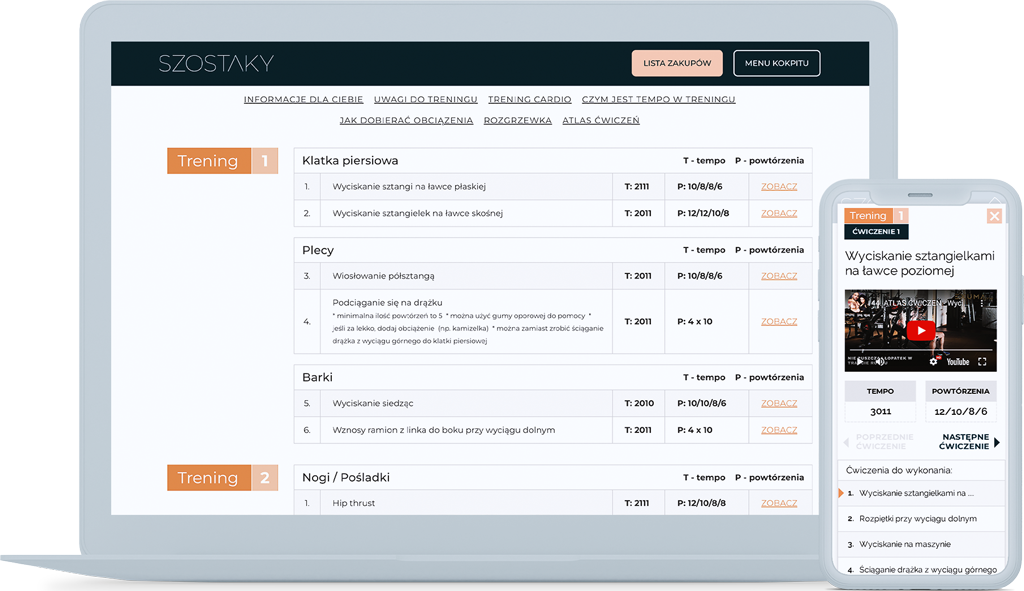Close the exercise panel on phone
Screen dimensions: 1024x591
click(x=993, y=216)
